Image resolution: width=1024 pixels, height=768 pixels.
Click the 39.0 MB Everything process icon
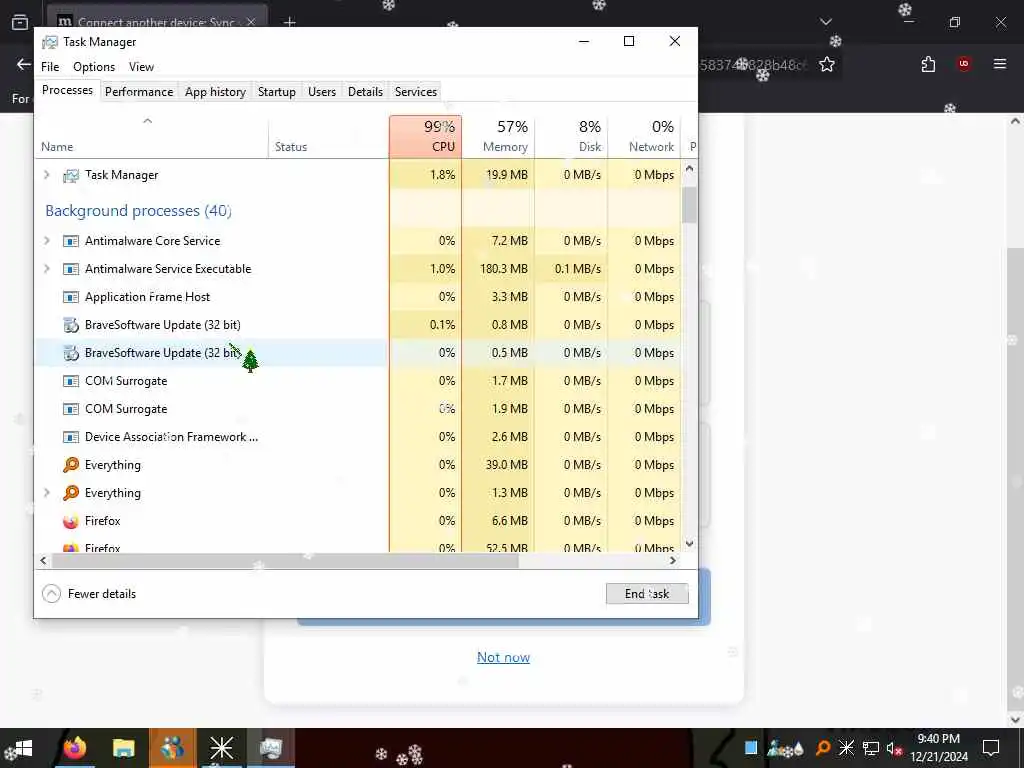(71, 465)
